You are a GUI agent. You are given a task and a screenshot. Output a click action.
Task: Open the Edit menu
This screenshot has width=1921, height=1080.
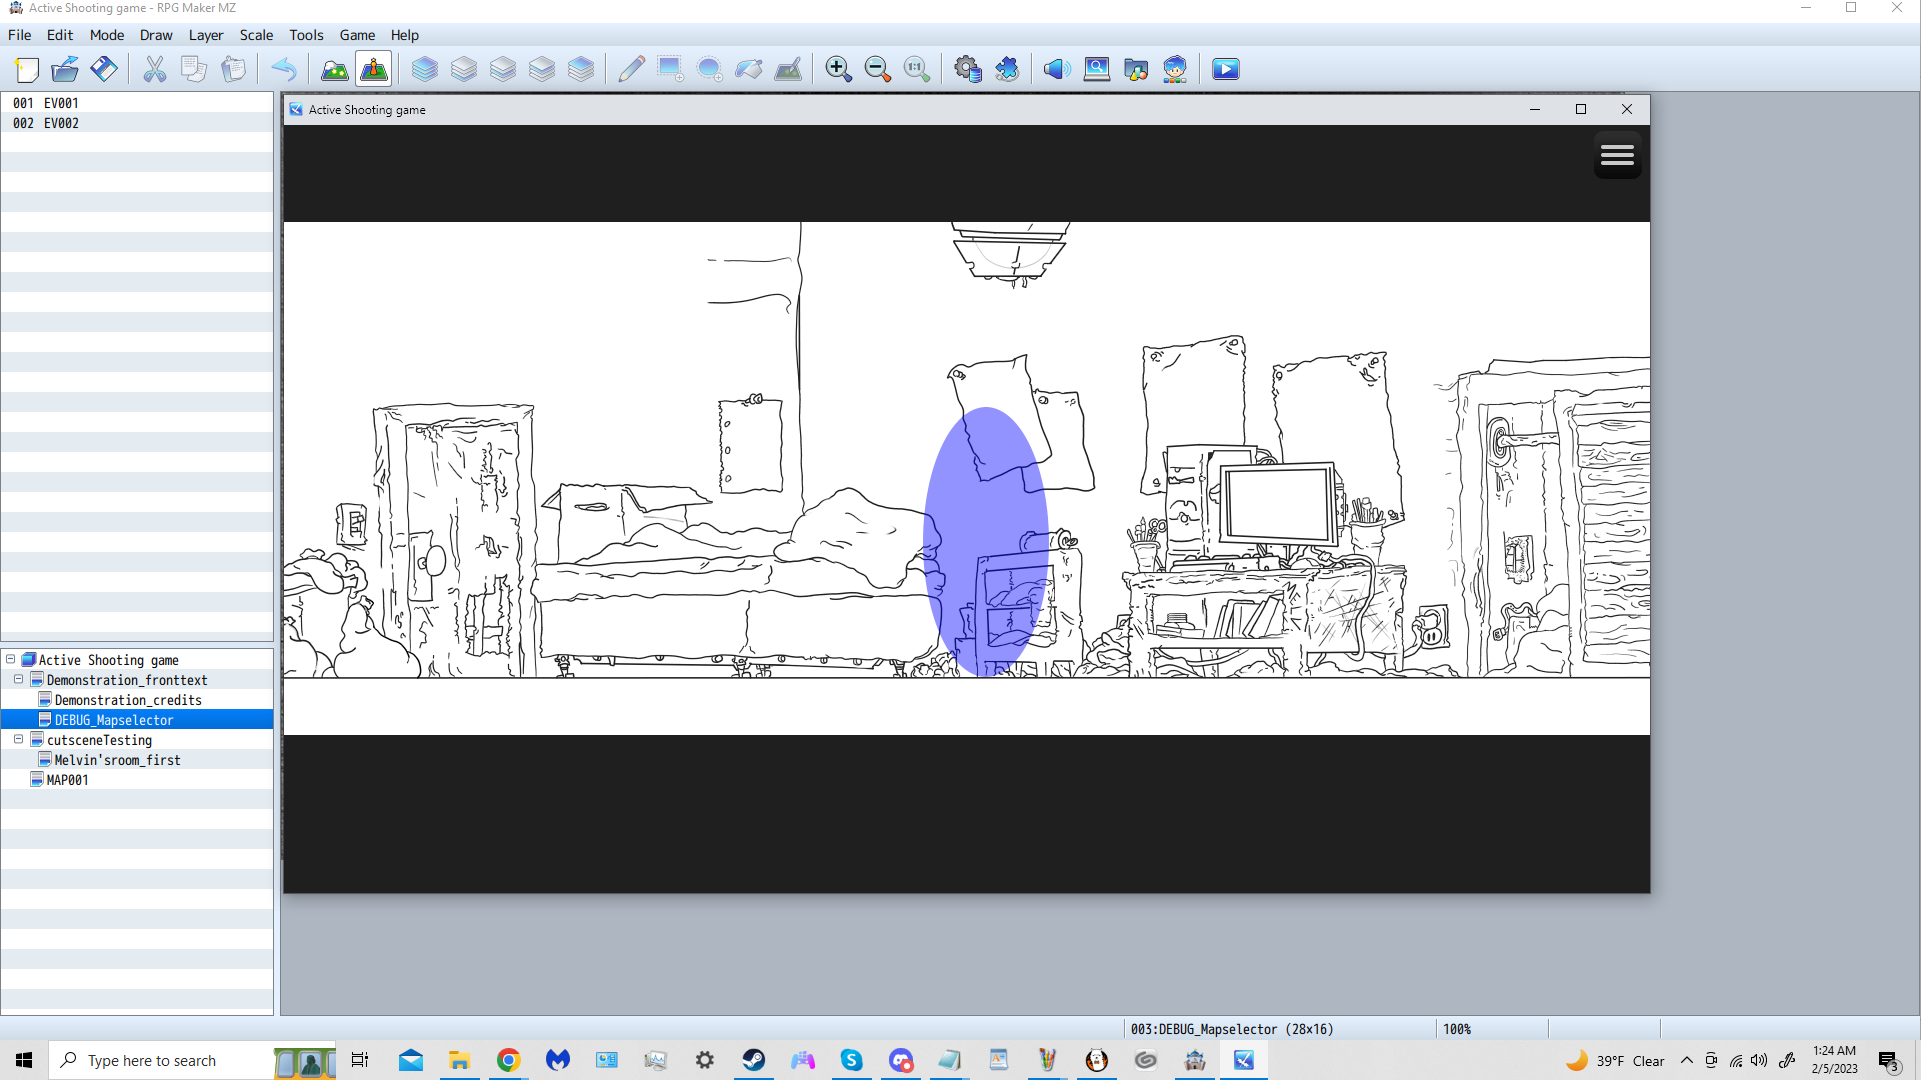[60, 35]
